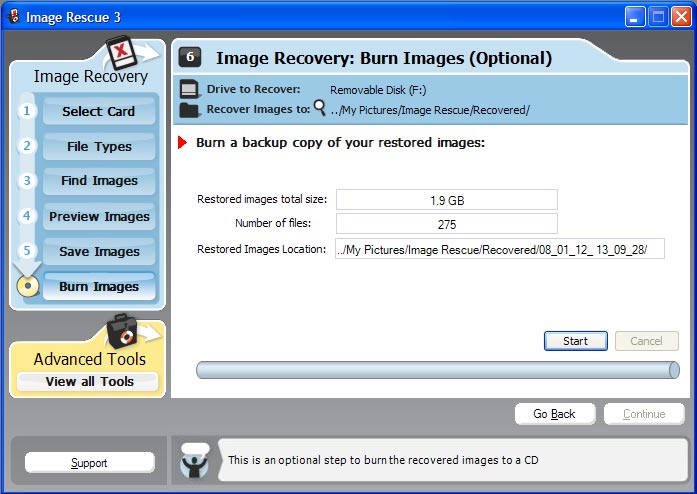Image resolution: width=697 pixels, height=494 pixels.
Task: Click the Advanced Tools toolbox icon
Action: click(x=122, y=332)
